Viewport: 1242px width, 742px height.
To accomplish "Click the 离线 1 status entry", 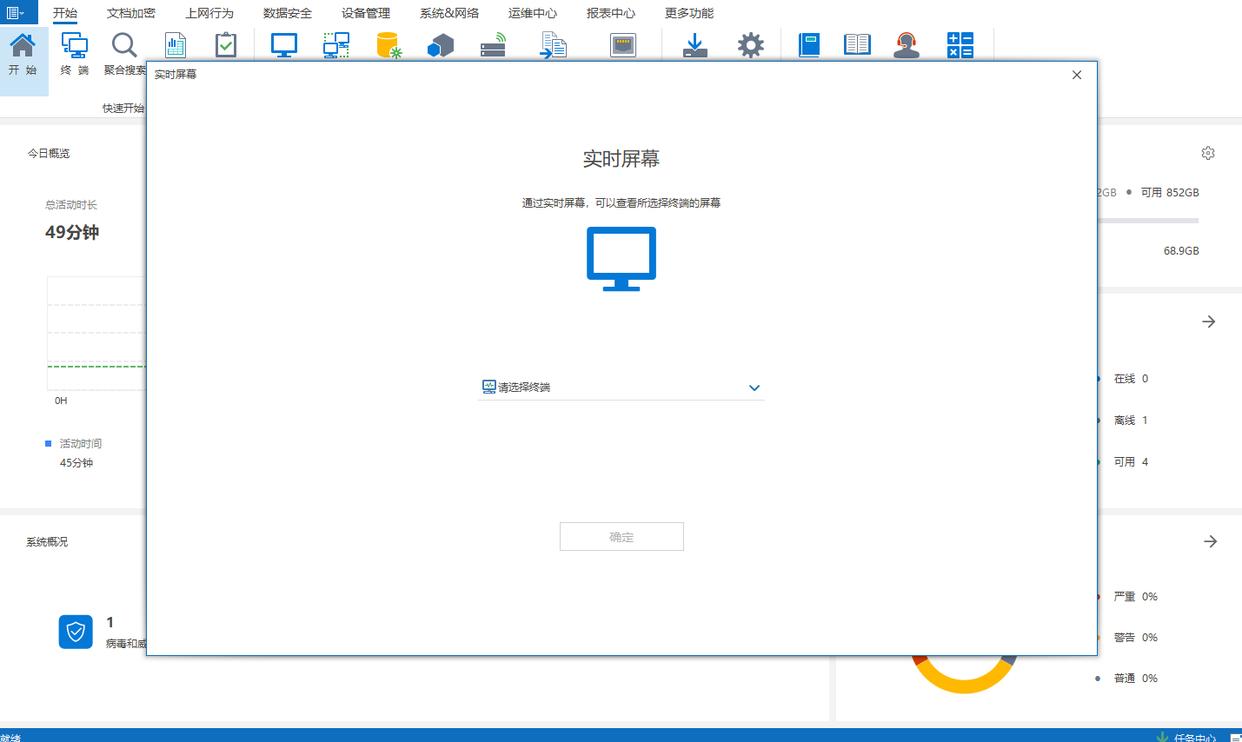I will 1131,420.
